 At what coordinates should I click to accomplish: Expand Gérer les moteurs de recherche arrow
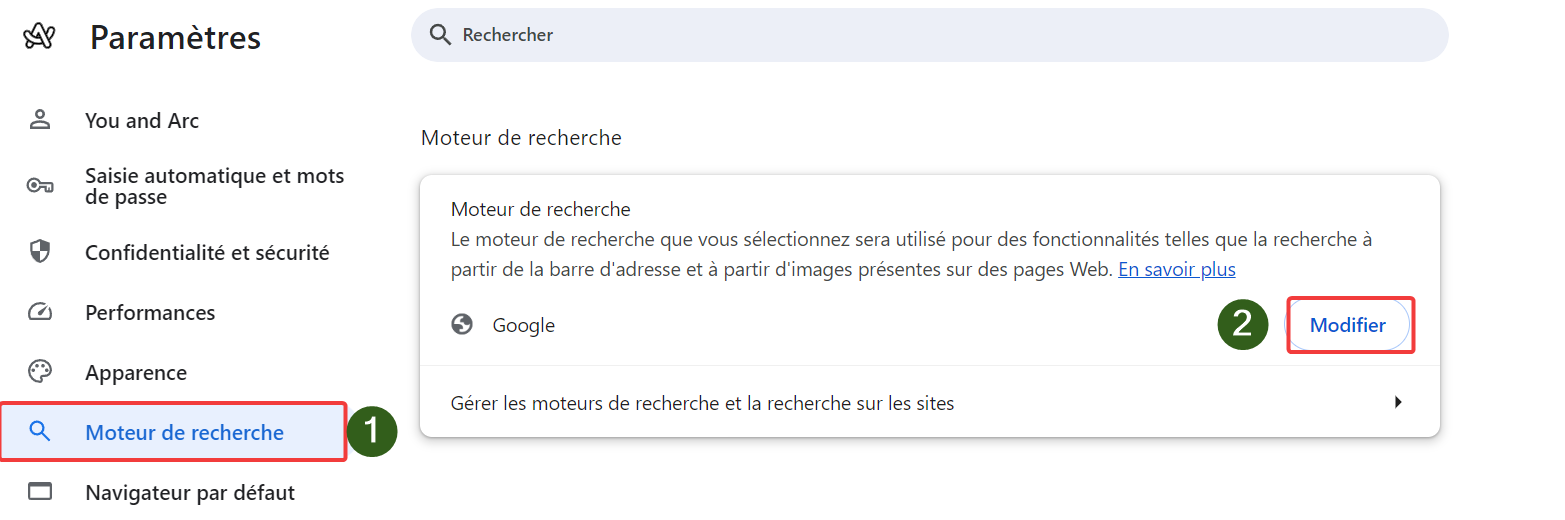pyautogui.click(x=1398, y=403)
